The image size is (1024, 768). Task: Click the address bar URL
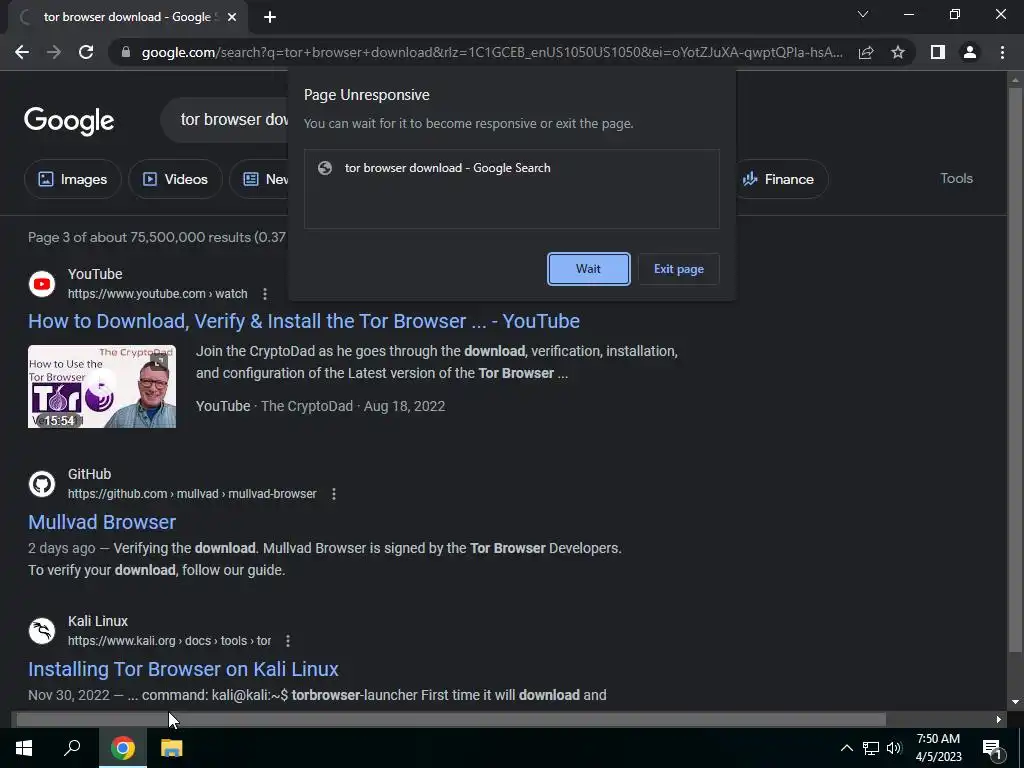click(492, 52)
